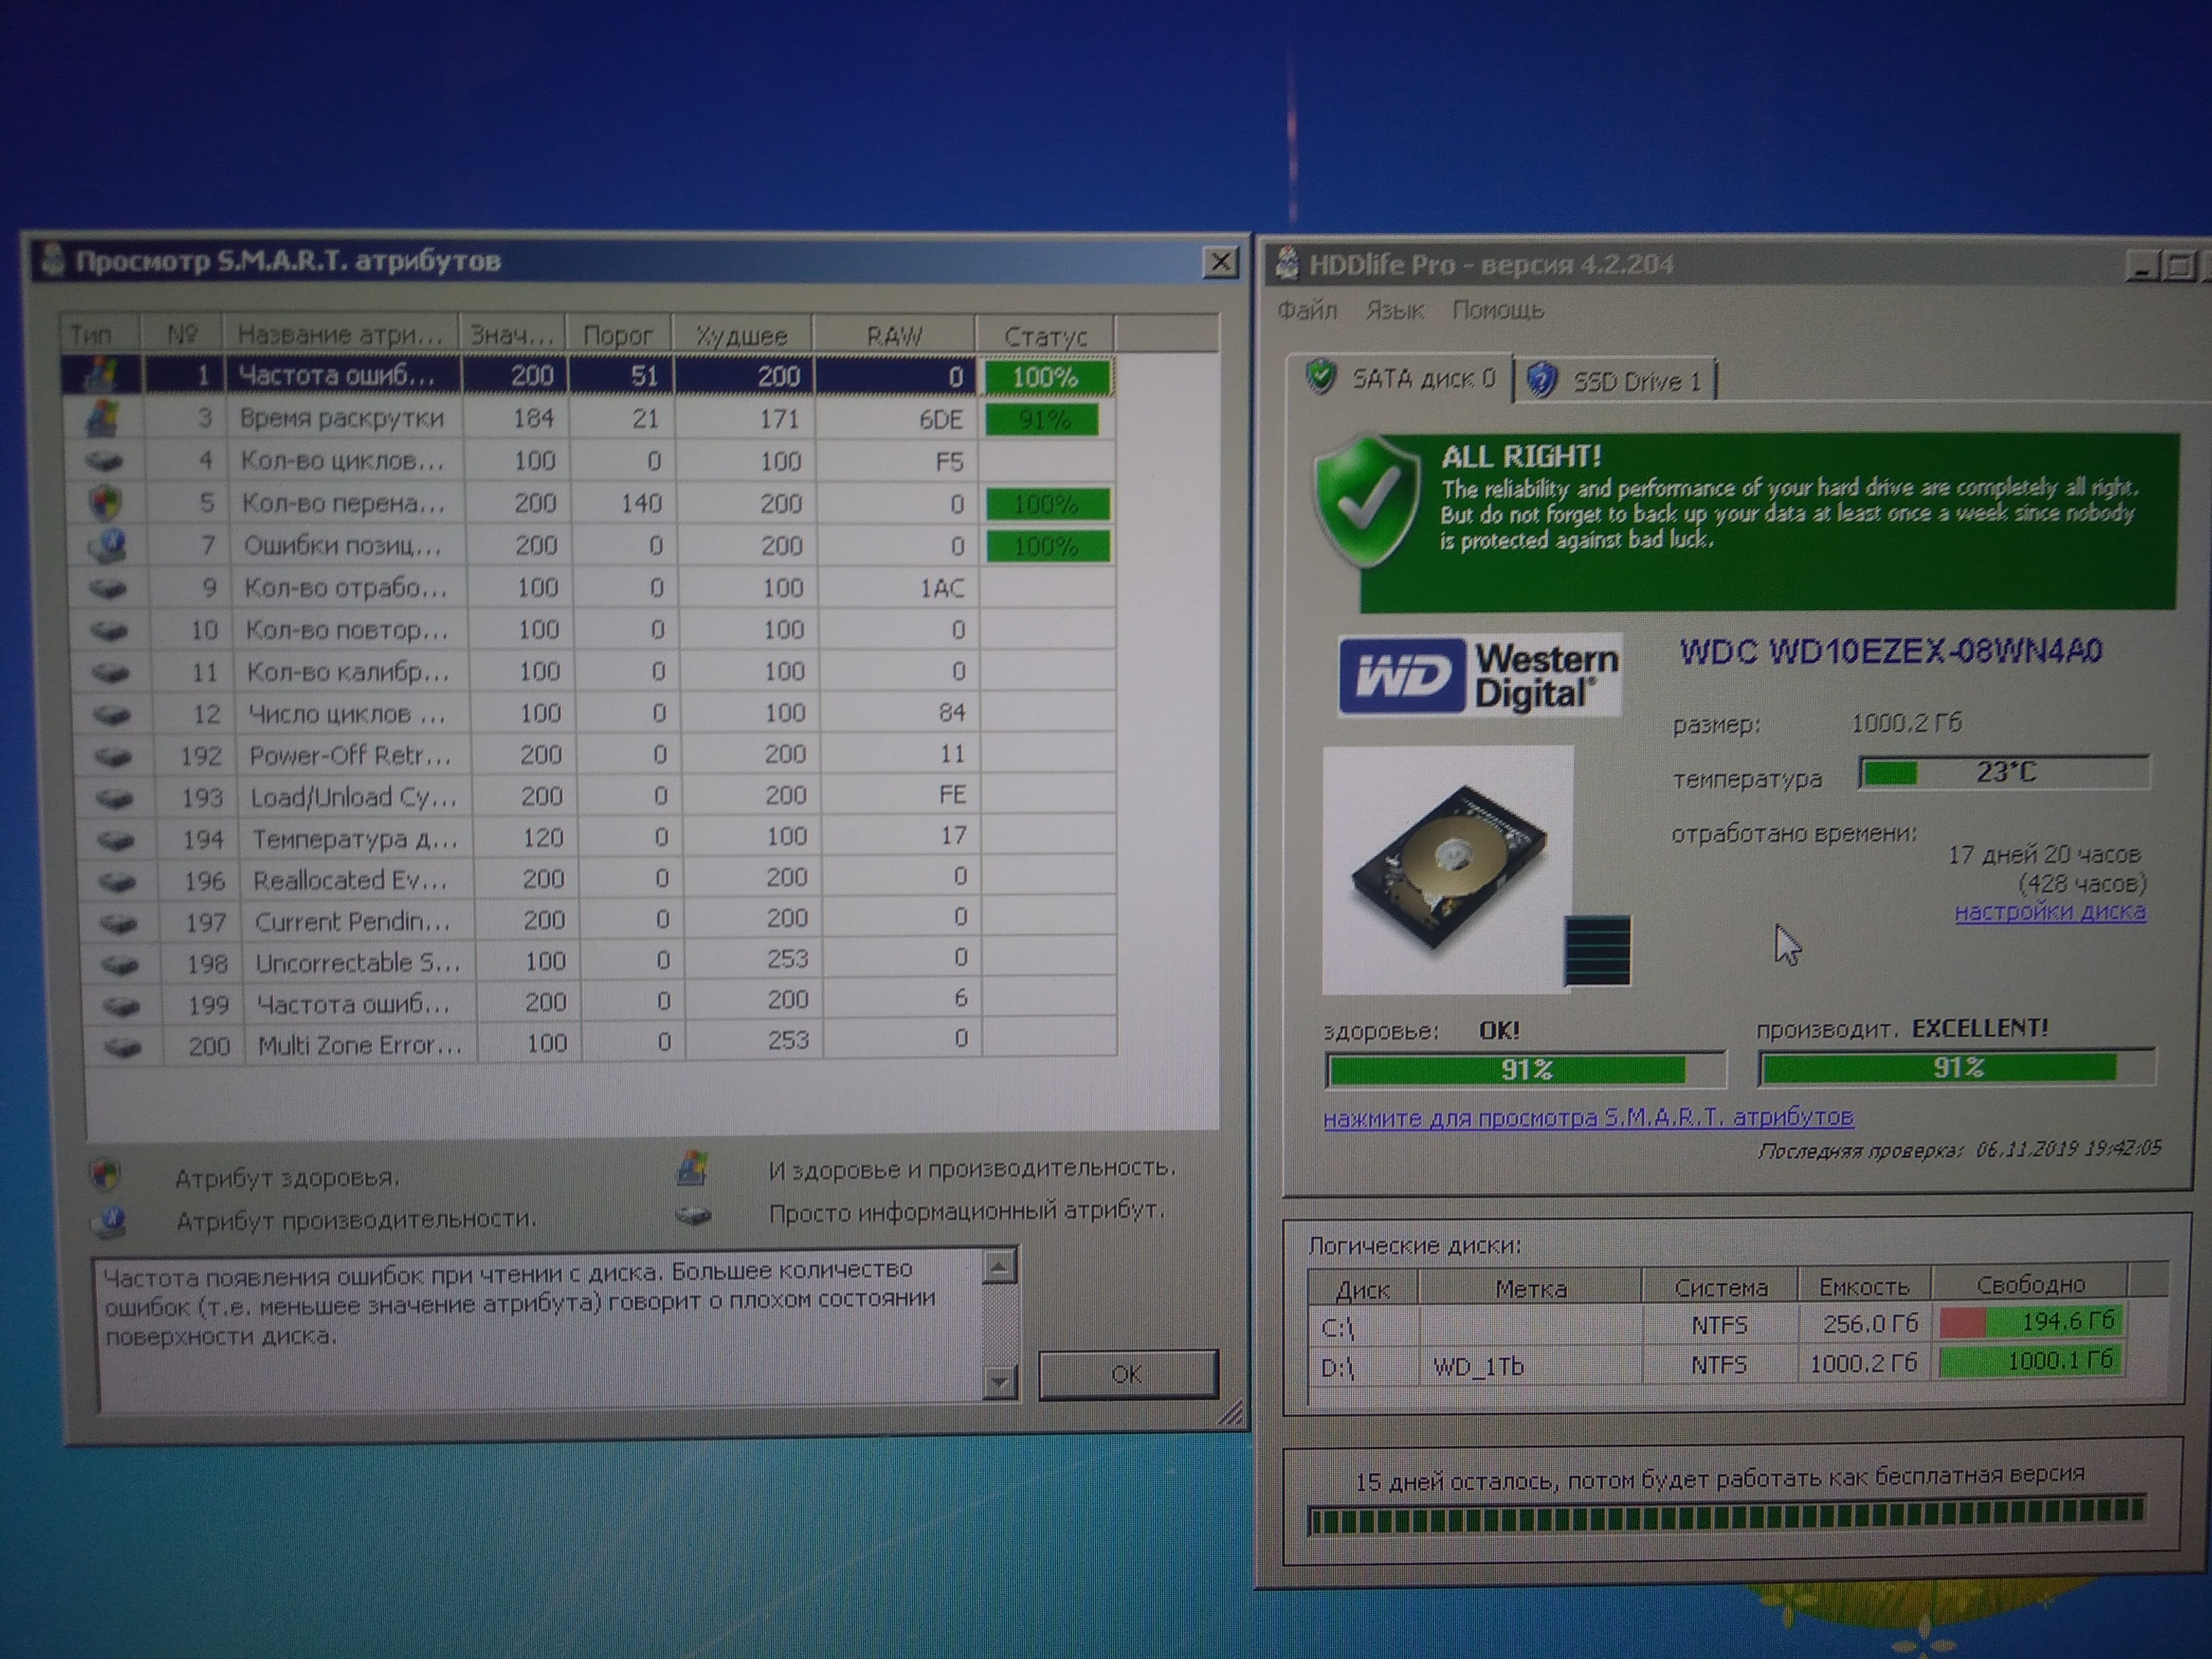Click the disk icon in Reallocated Ev row

(118, 882)
